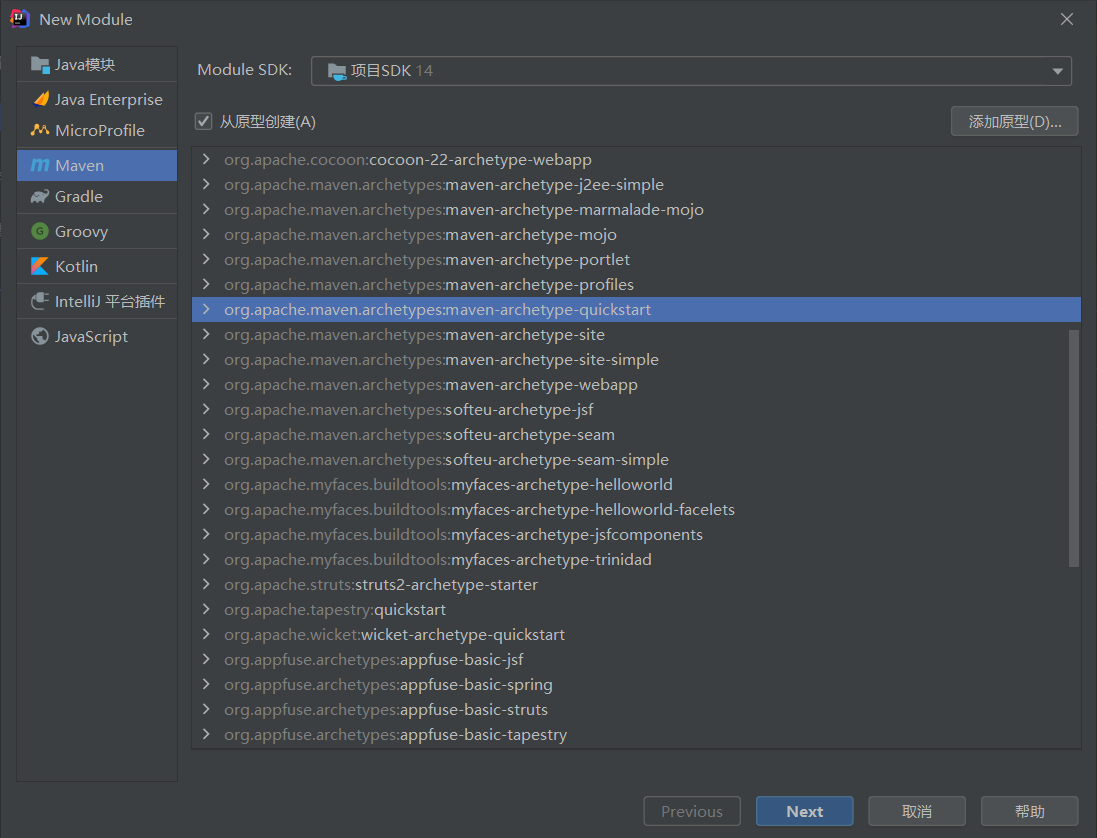The height and width of the screenshot is (838, 1097).
Task: Expand the struts2-archetype-starter node
Action: pos(206,585)
